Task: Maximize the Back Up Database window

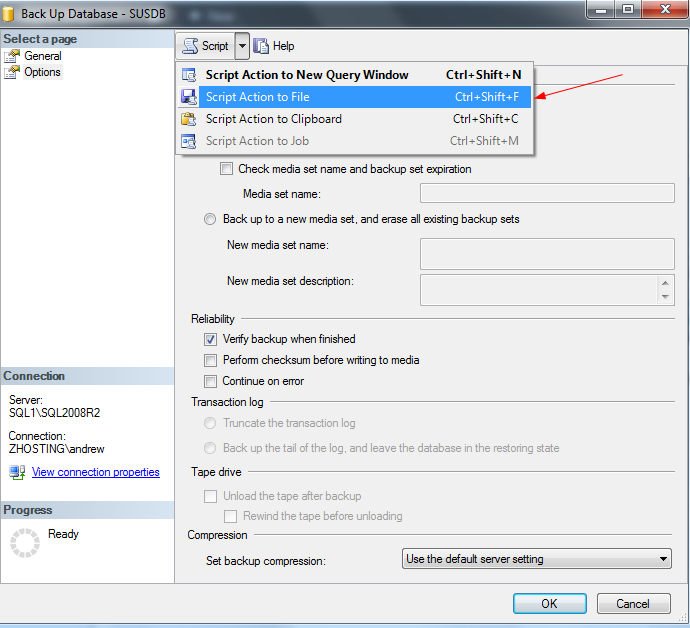Action: pyautogui.click(x=628, y=9)
